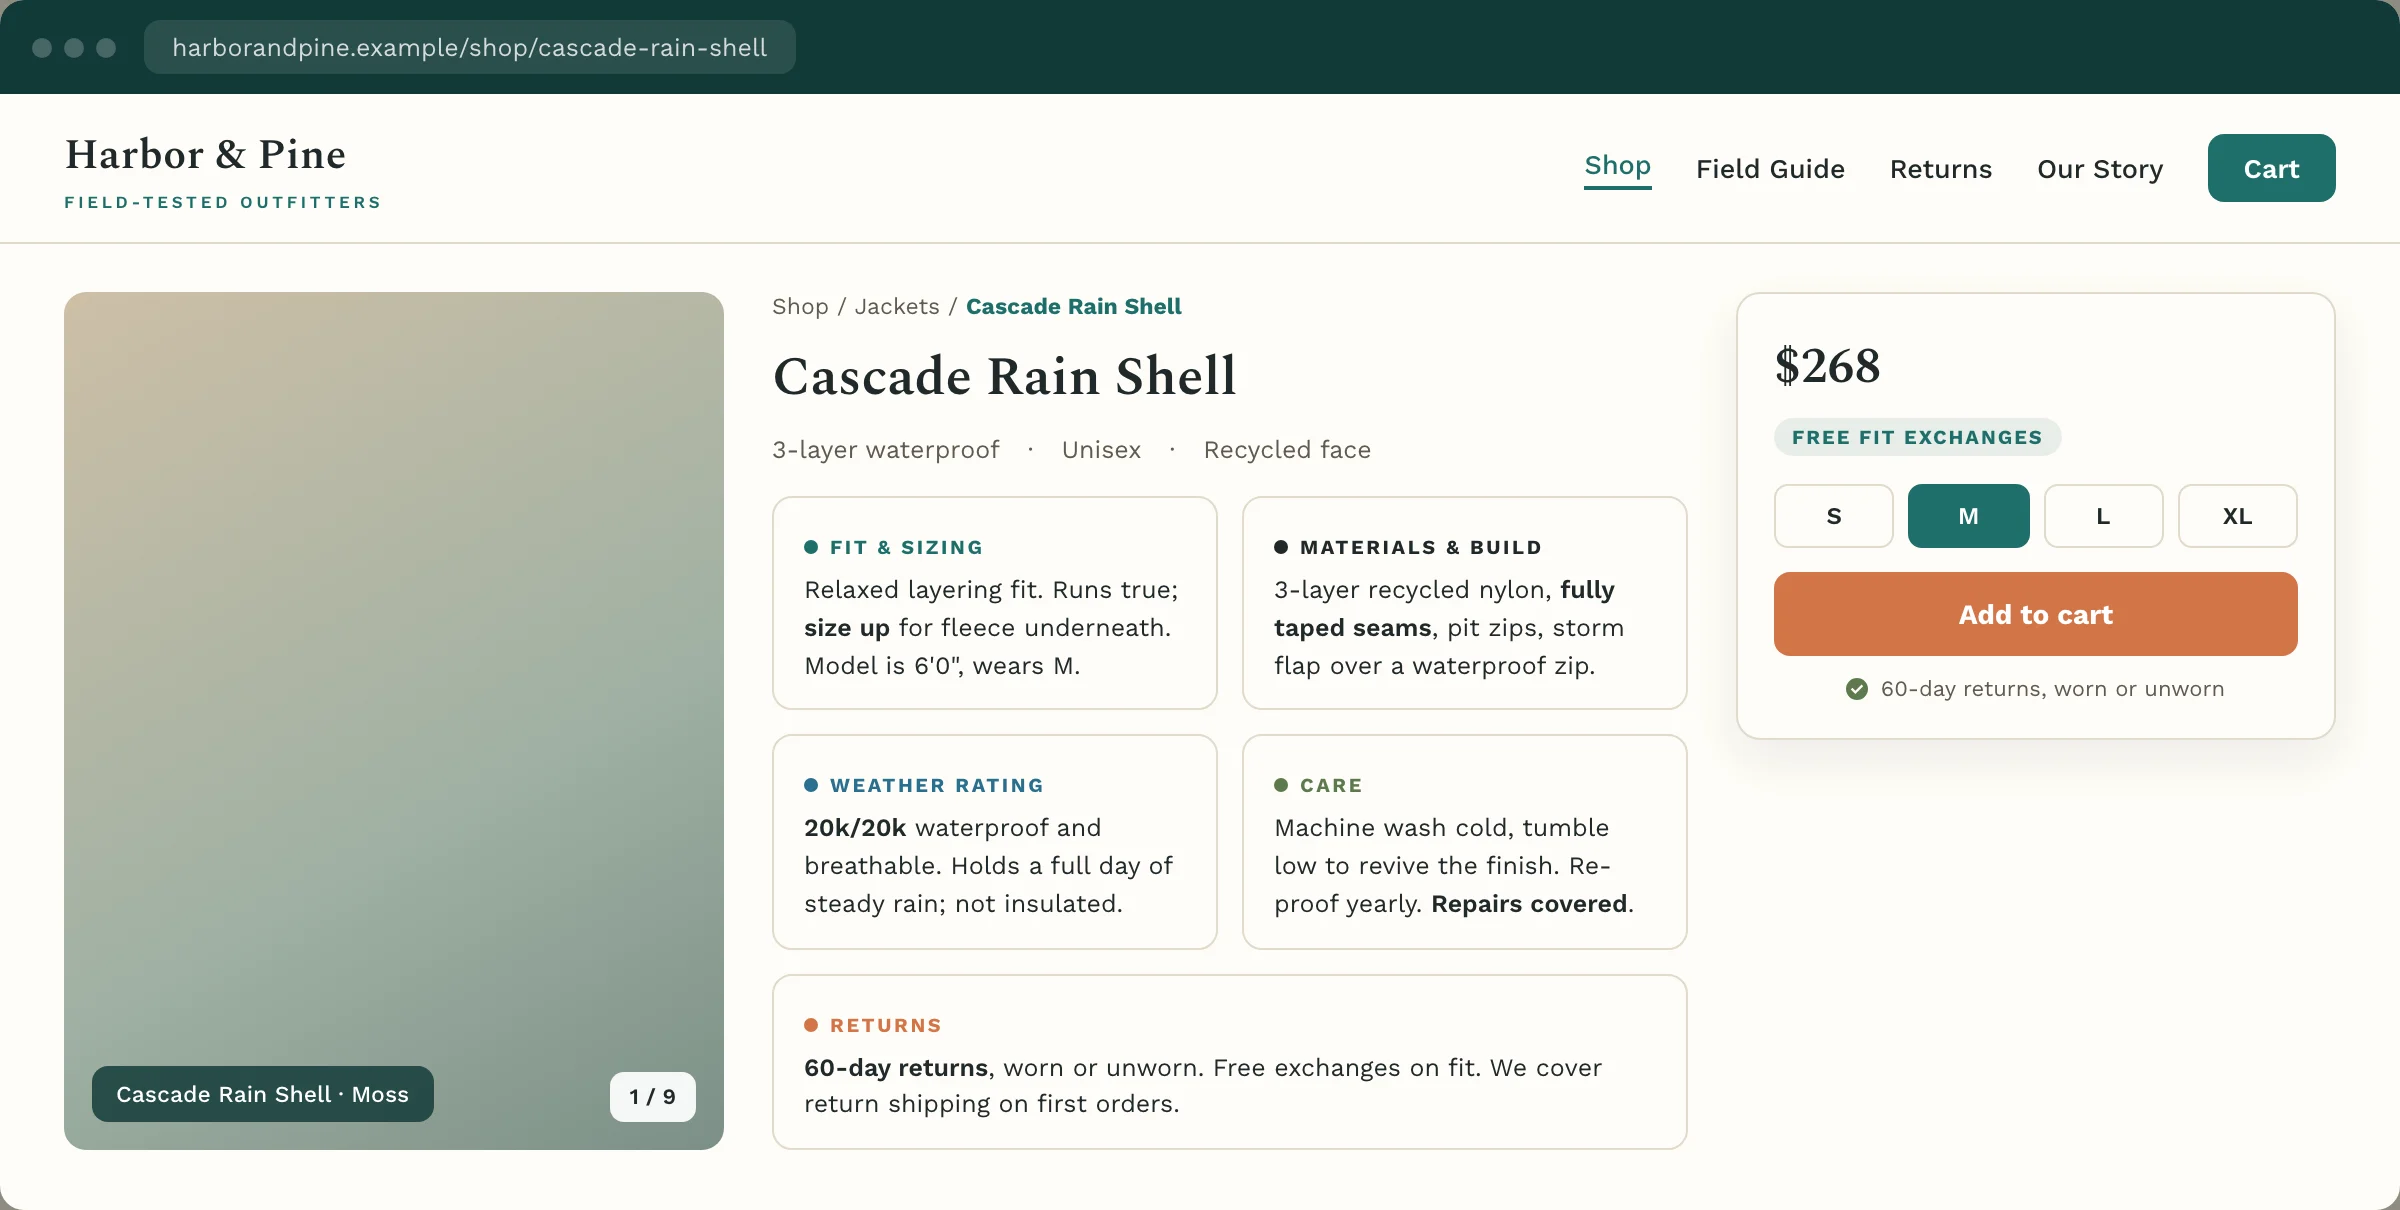This screenshot has height=1210, width=2400.
Task: Click the 1 / 9 image counter
Action: pos(652,1097)
